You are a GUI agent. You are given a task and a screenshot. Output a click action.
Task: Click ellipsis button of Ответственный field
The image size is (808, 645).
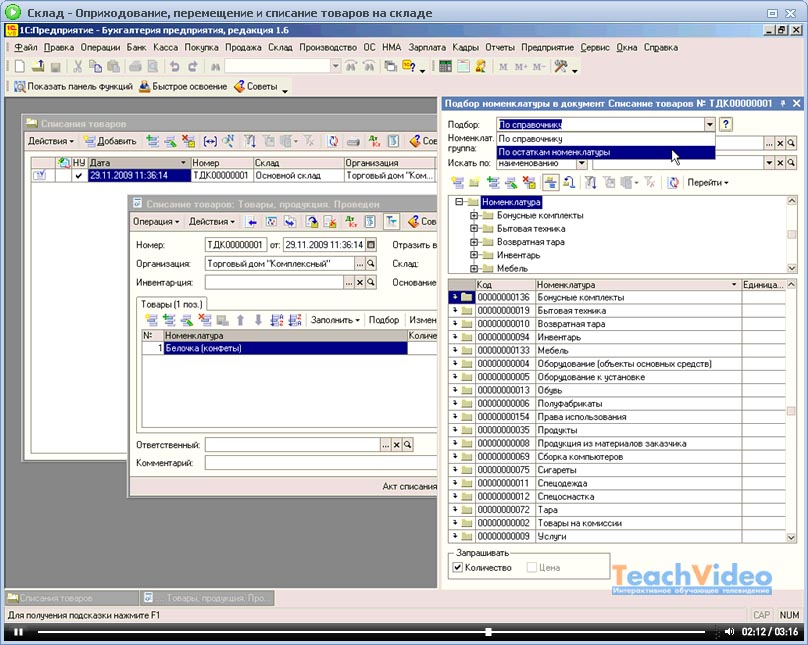pos(385,445)
